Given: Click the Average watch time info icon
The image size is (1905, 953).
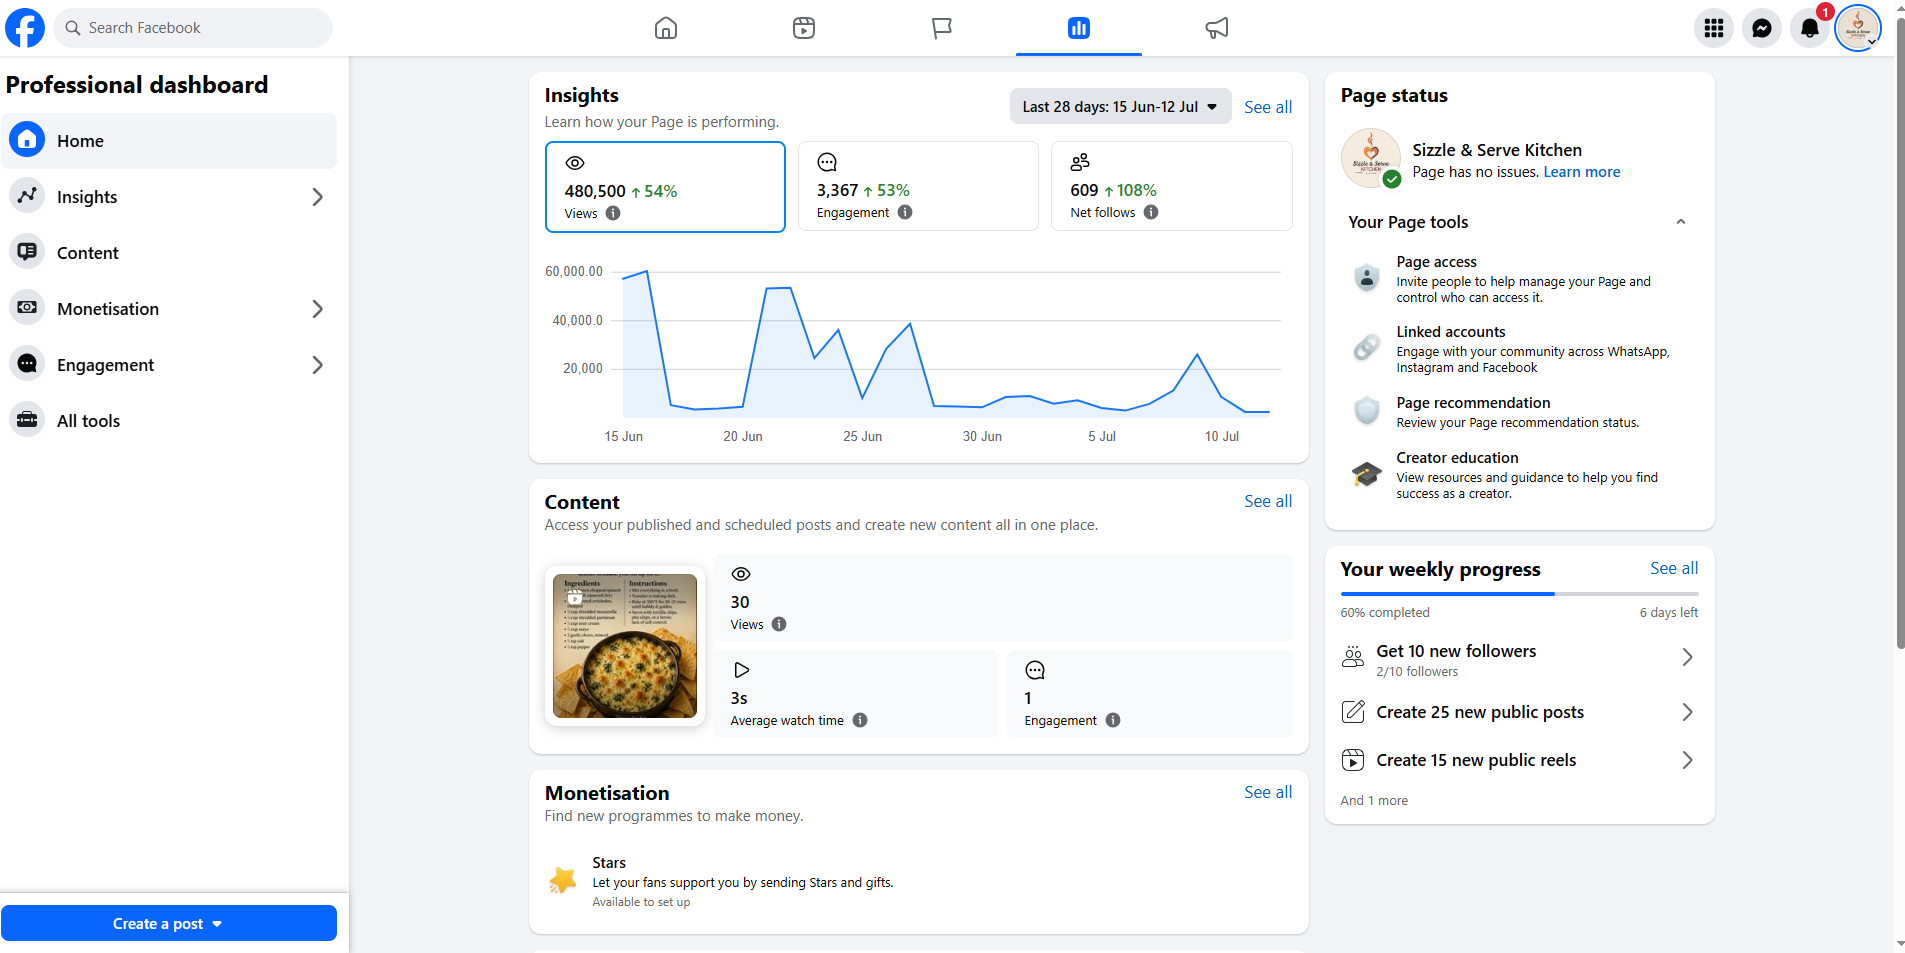Looking at the screenshot, I should click(860, 720).
